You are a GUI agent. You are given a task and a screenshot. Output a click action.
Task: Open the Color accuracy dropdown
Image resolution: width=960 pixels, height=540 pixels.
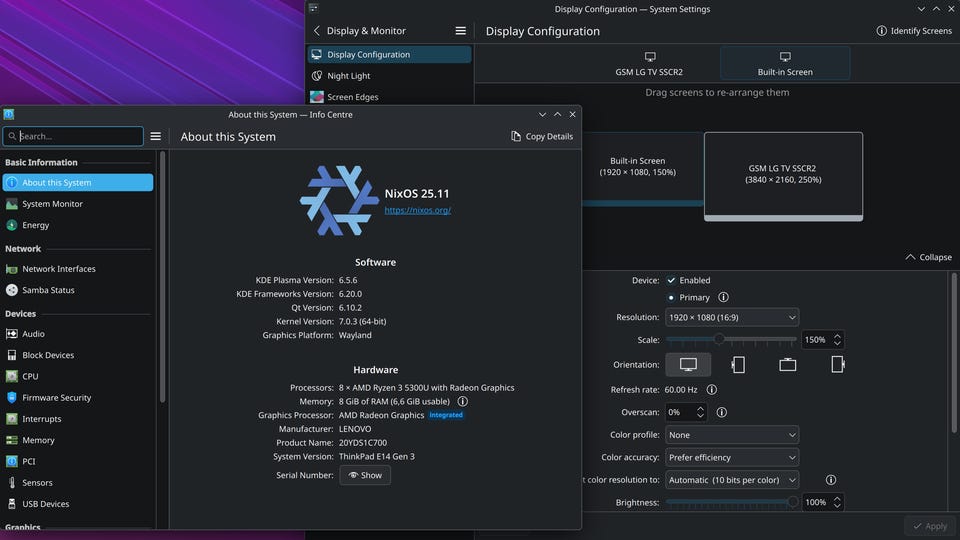click(x=732, y=457)
